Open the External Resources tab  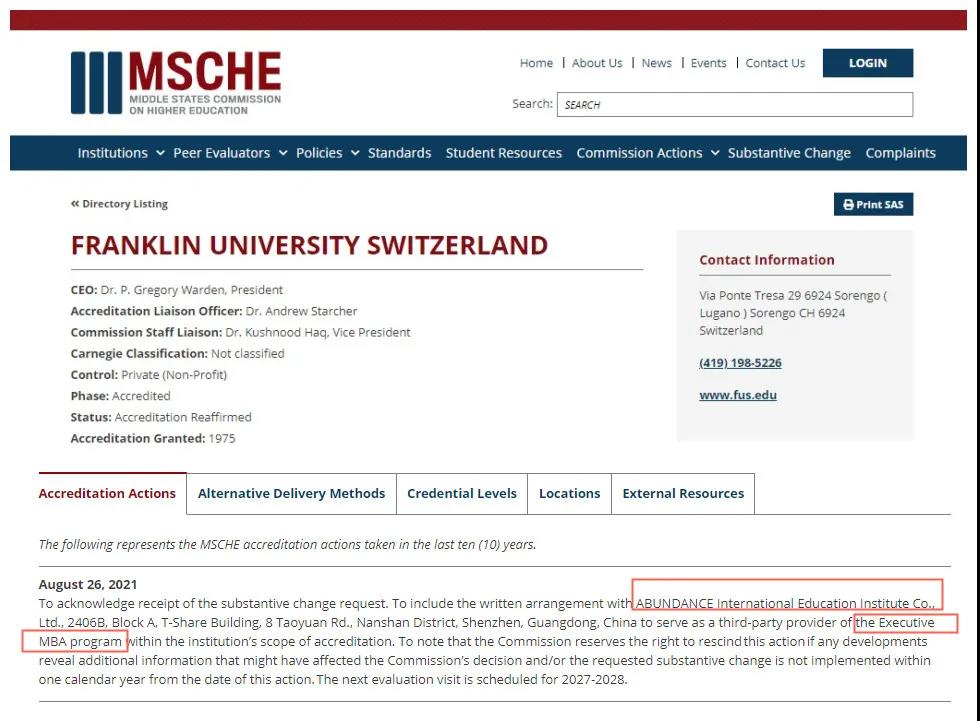(683, 493)
